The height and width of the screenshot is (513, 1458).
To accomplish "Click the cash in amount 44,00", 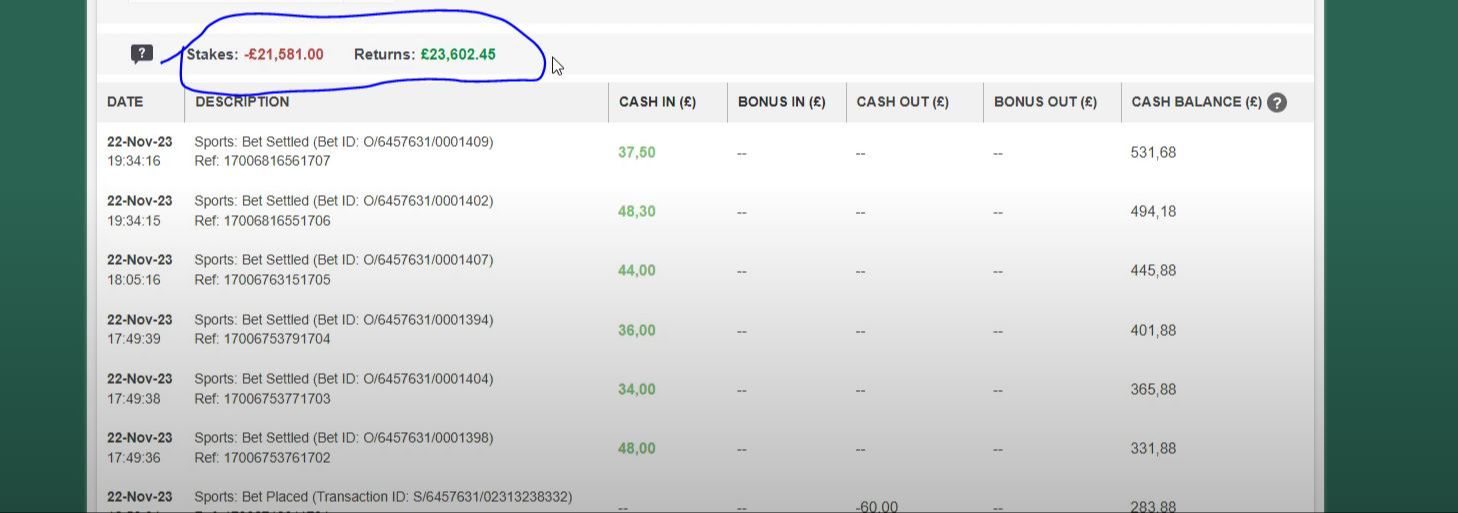I will click(637, 271).
